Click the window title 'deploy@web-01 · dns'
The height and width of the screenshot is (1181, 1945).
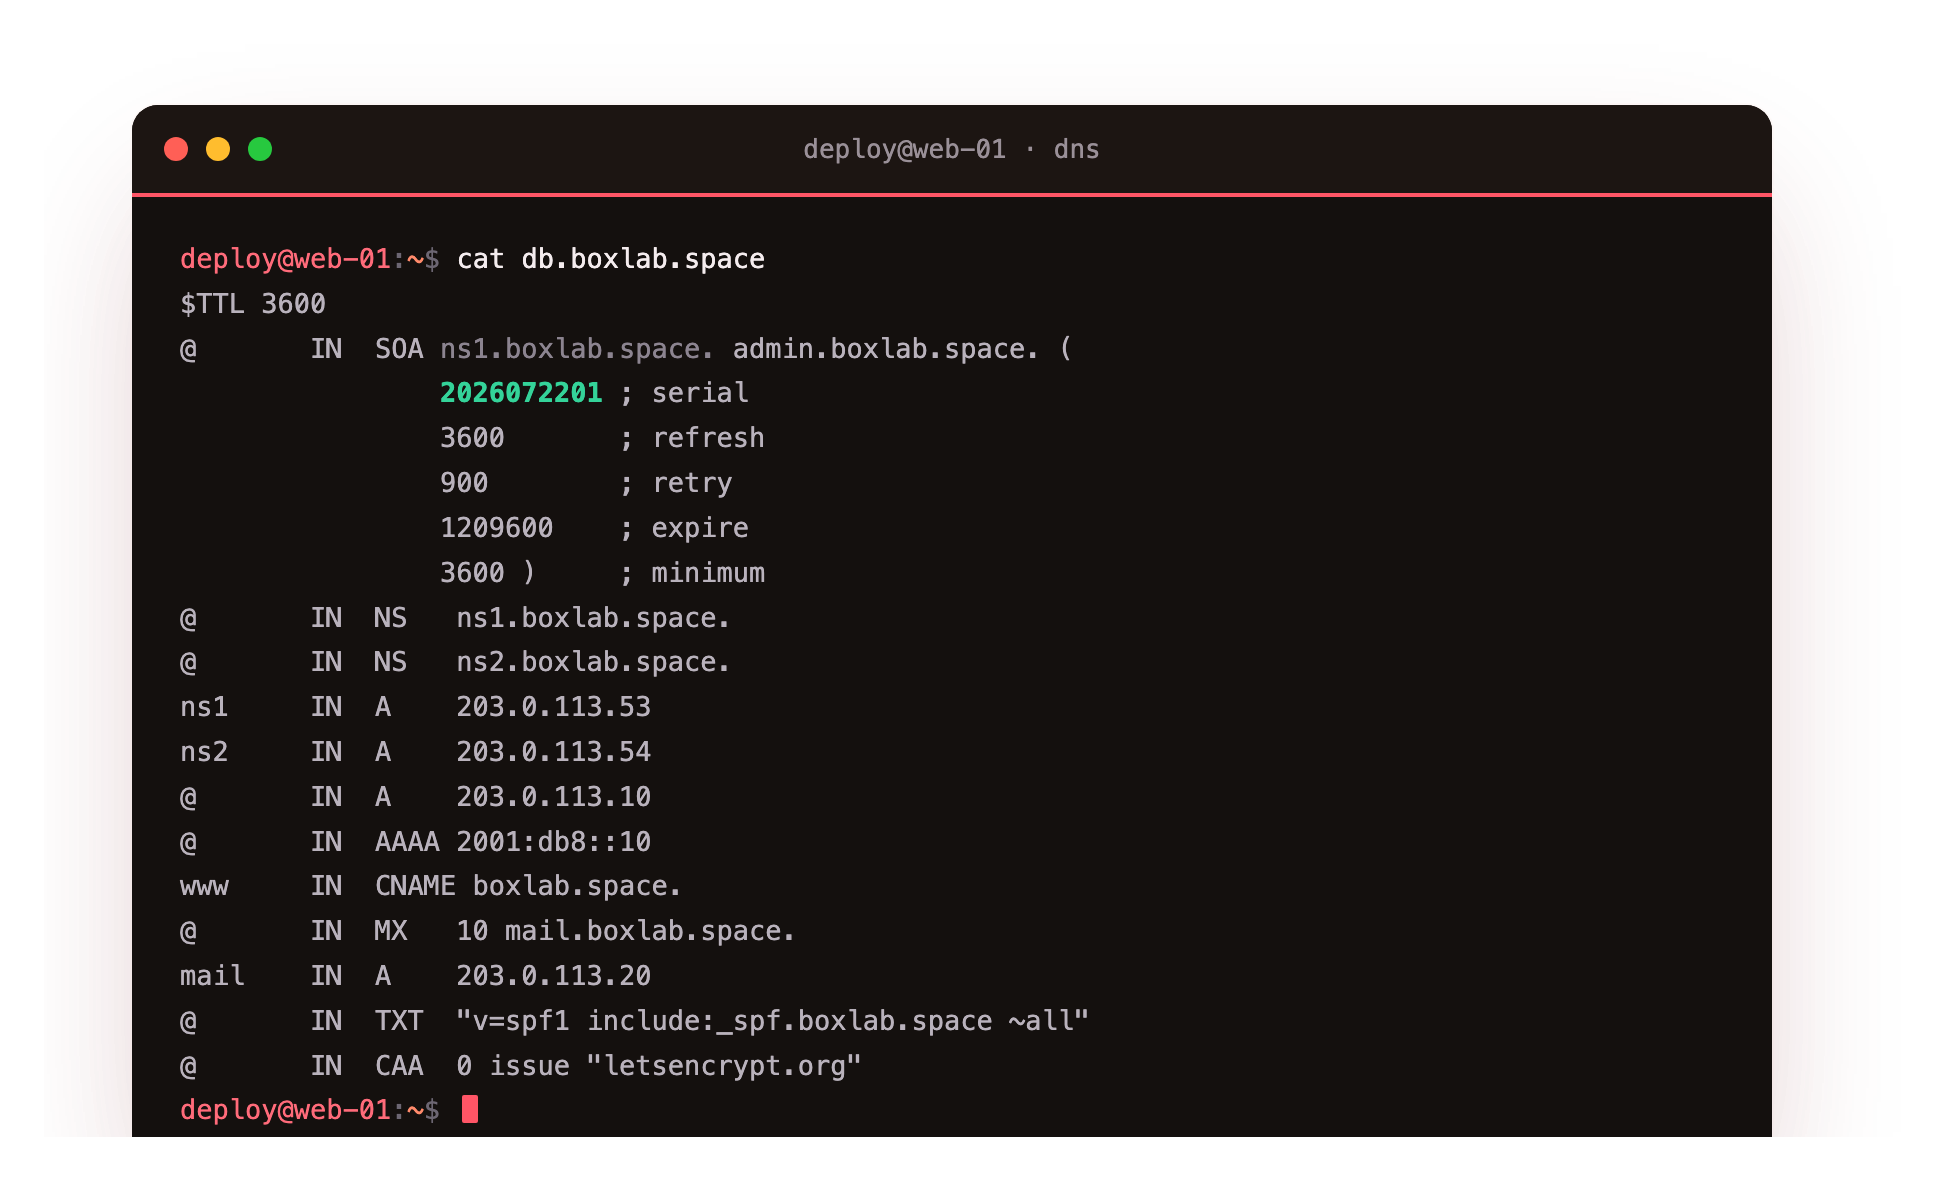tap(951, 149)
